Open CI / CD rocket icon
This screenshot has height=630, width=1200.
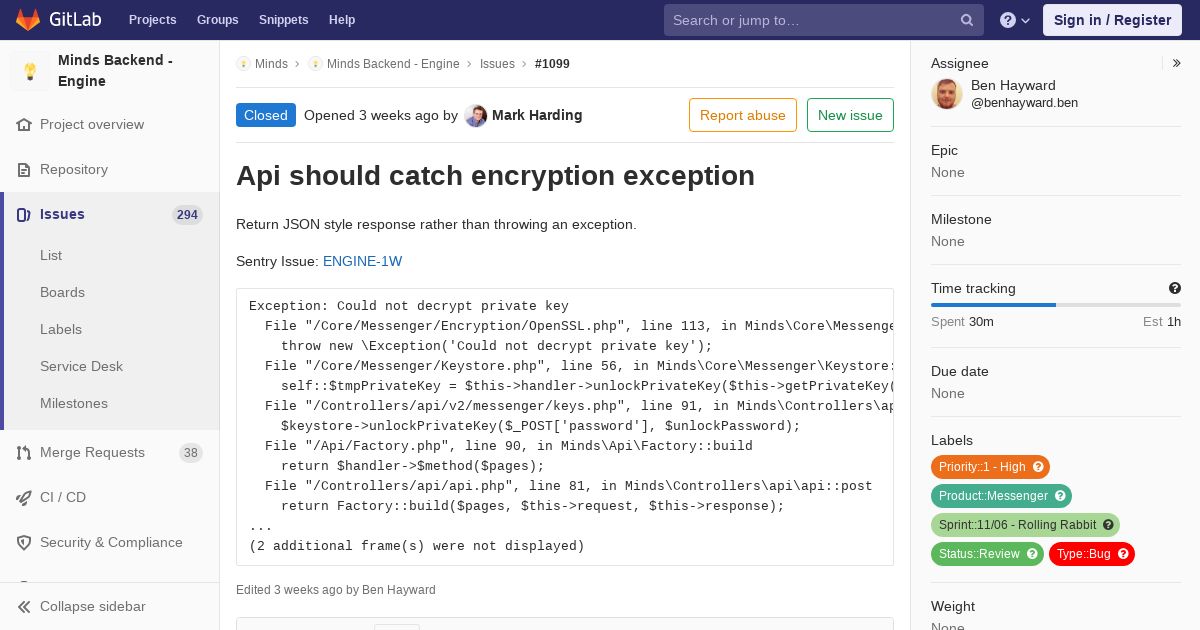point(24,498)
